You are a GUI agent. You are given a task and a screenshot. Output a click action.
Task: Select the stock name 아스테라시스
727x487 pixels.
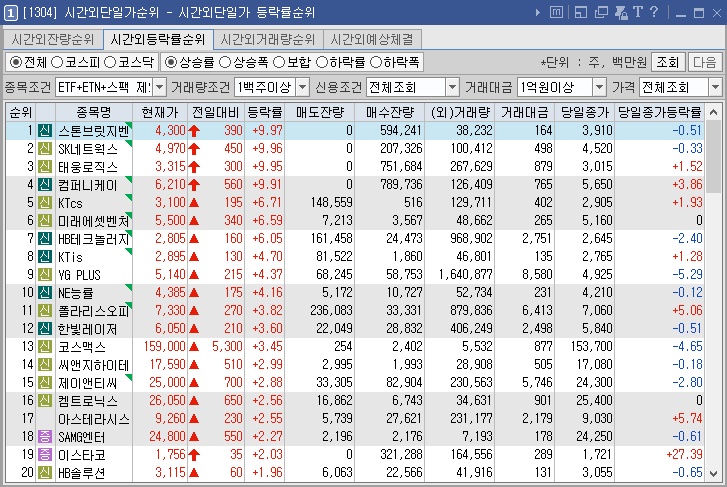coord(94,419)
